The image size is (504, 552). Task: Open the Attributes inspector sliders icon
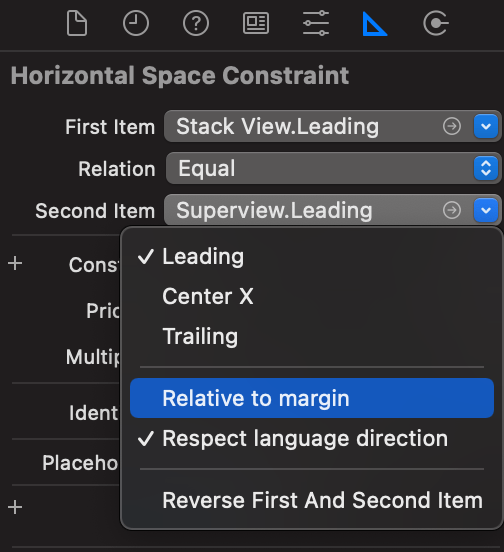coord(316,24)
